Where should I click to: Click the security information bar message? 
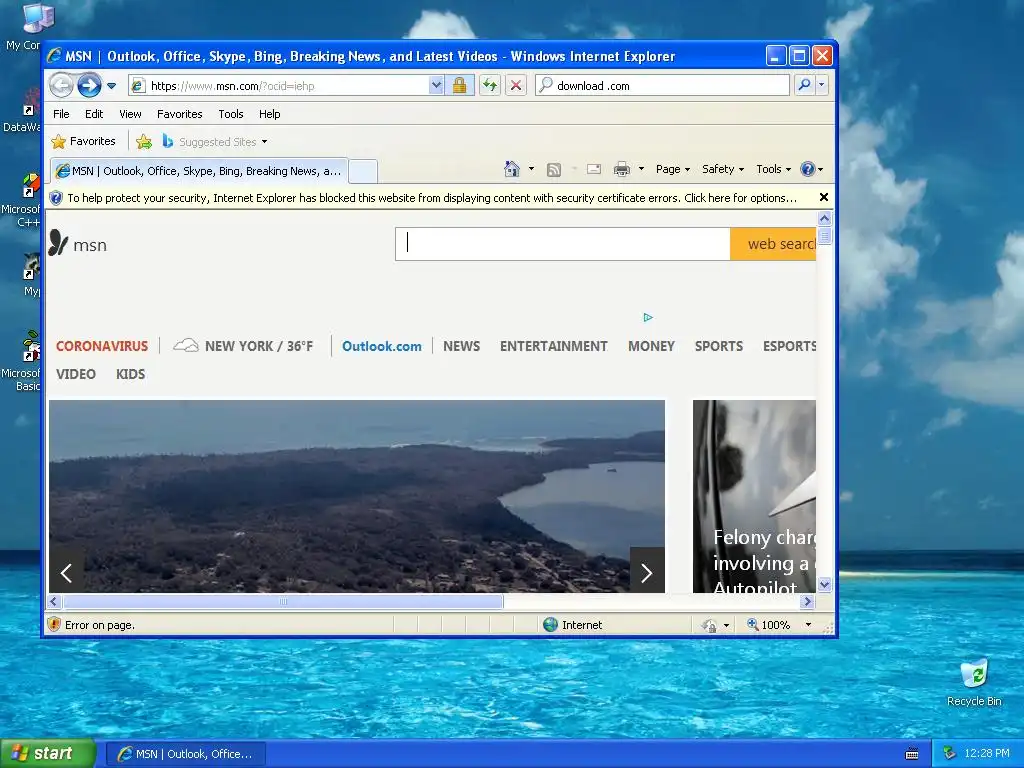[x=432, y=198]
